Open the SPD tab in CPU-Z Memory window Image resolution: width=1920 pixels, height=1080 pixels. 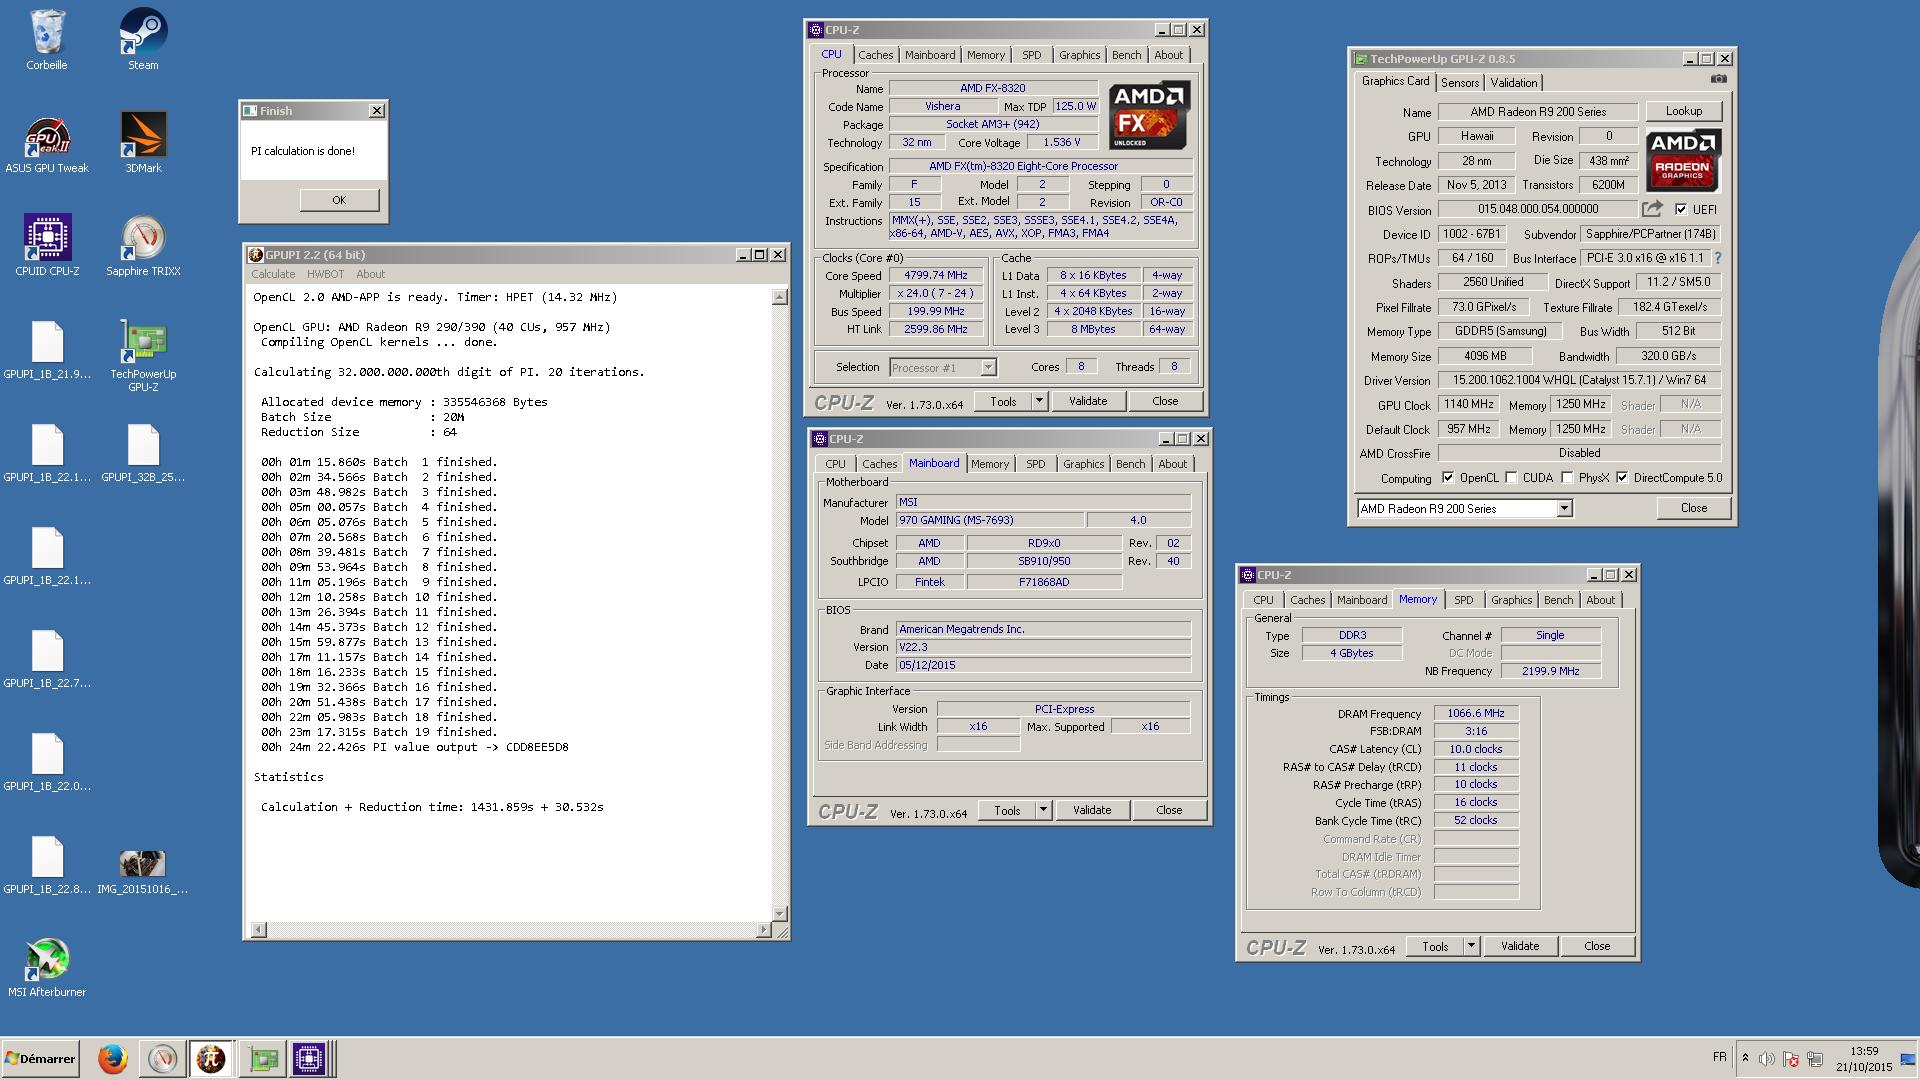1464,600
